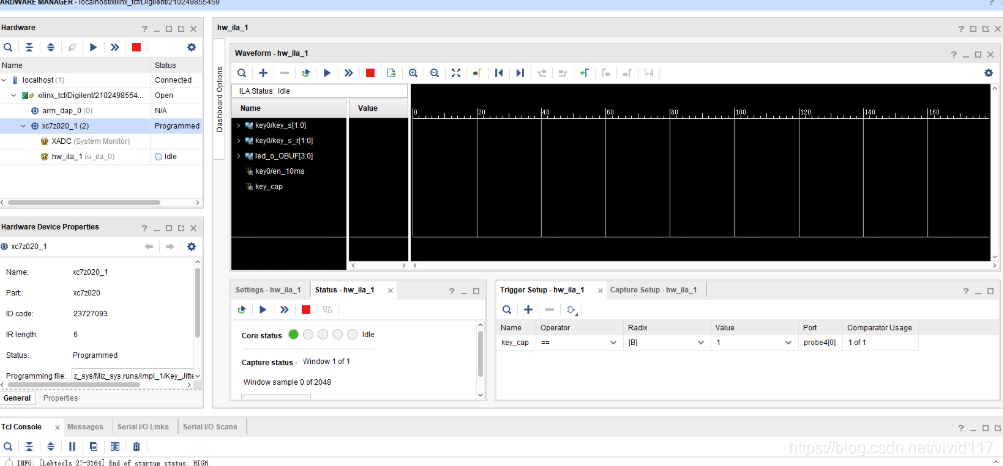Open Programming file dropdown arrow
Image resolution: width=1003 pixels, height=466 pixels.
197,376
